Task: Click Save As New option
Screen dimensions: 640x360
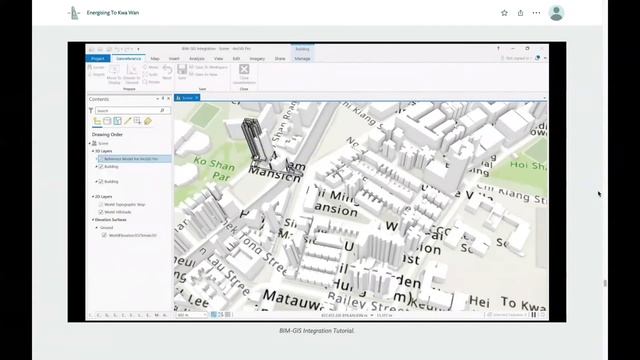Action: 203,74
